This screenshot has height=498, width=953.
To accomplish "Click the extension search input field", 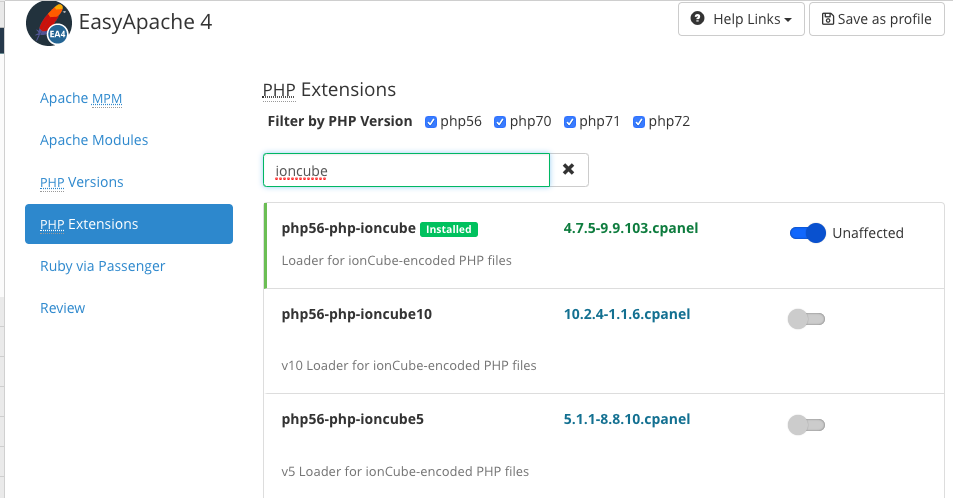I will [x=406, y=170].
